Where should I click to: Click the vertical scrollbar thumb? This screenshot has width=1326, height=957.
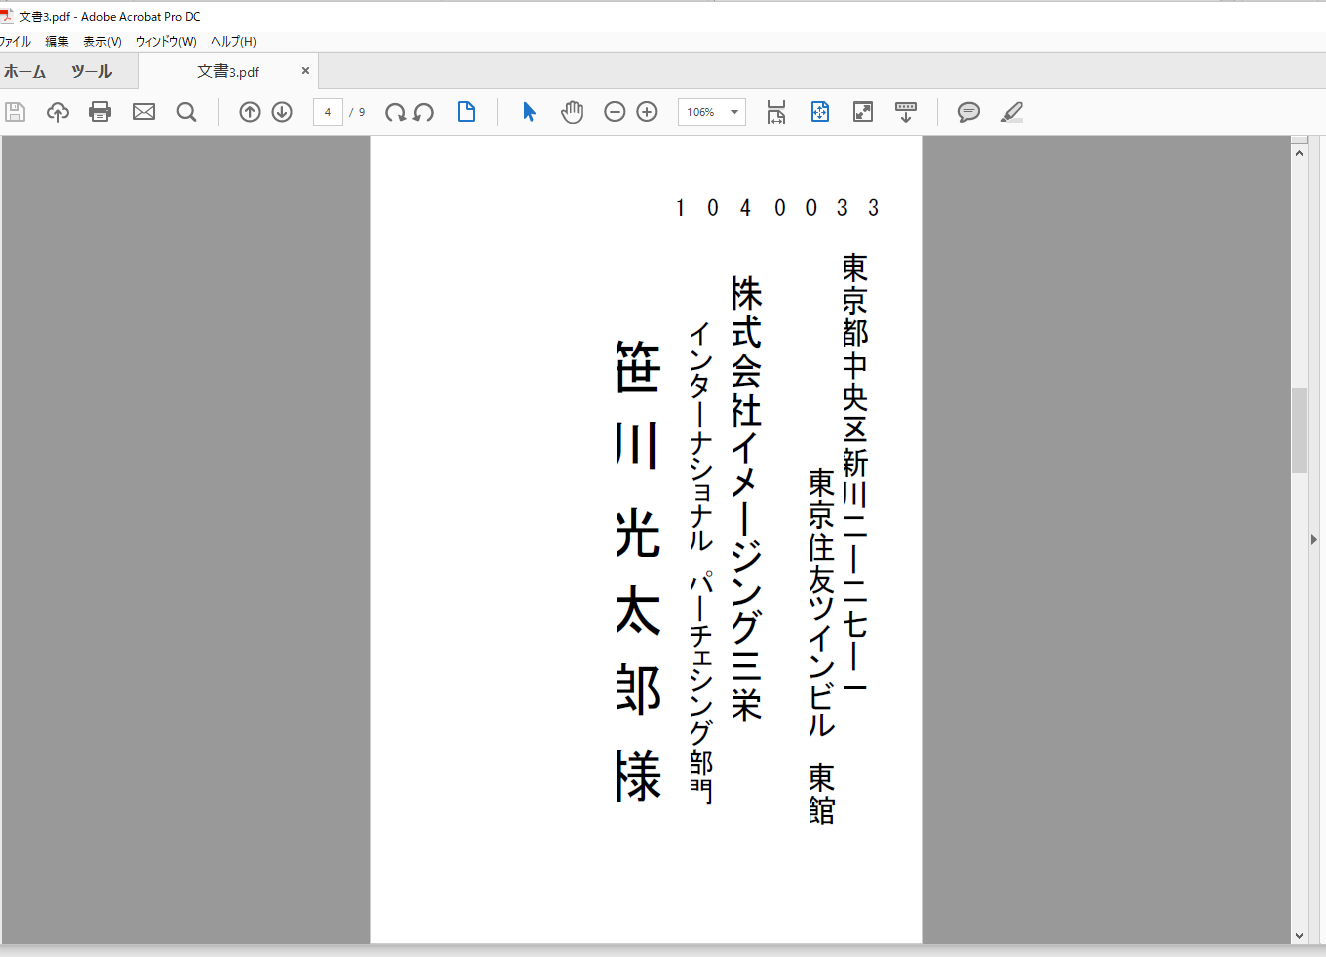tap(1299, 430)
